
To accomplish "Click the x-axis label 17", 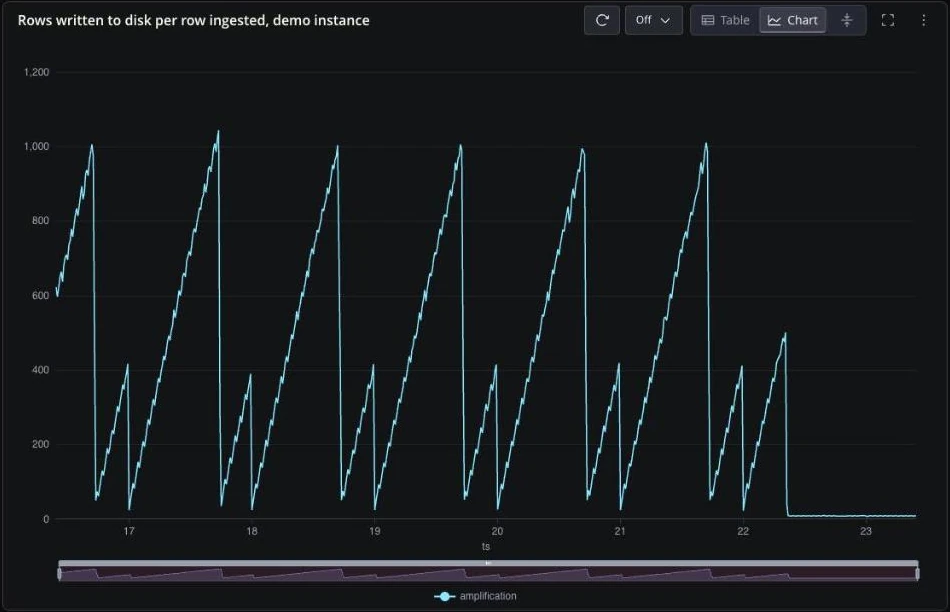I will click(x=129, y=531).
